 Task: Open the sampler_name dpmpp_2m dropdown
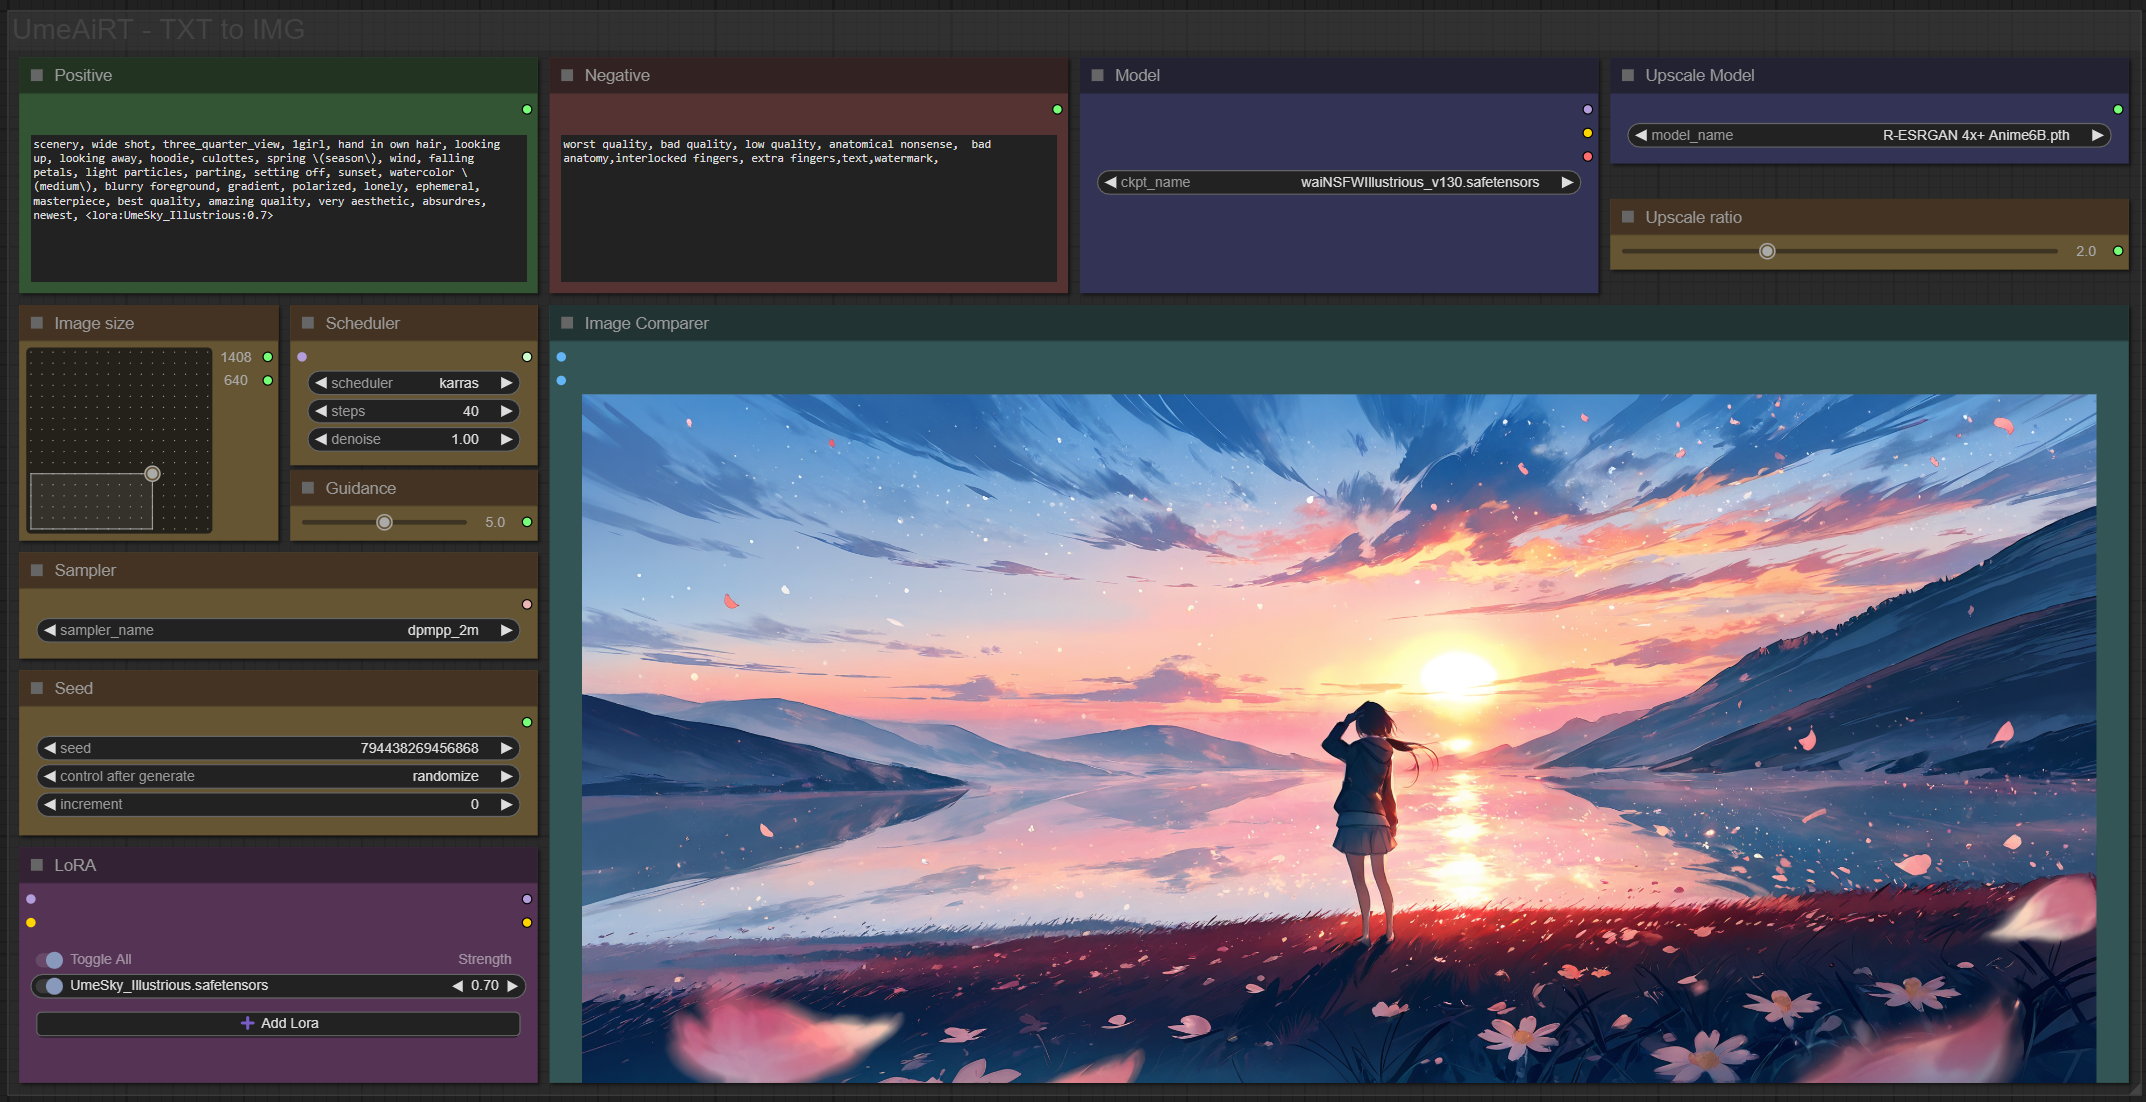278,630
